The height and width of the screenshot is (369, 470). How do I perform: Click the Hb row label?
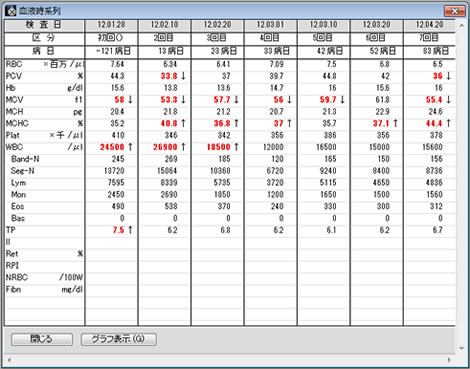(10, 88)
